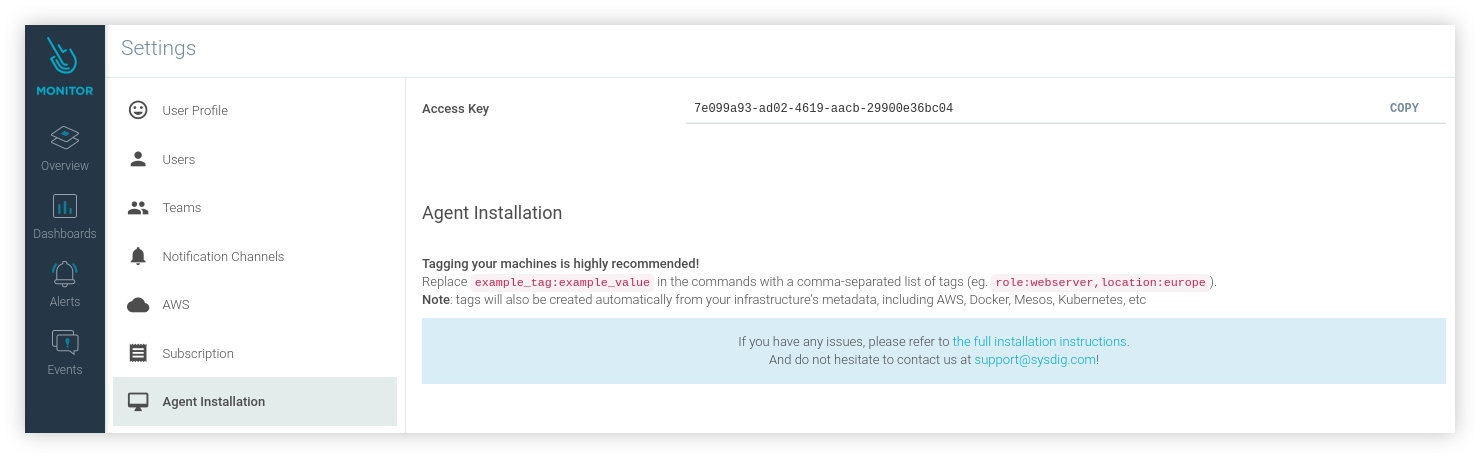Go to the AWS settings section
Viewport: 1480px width, 458px height.
click(176, 305)
